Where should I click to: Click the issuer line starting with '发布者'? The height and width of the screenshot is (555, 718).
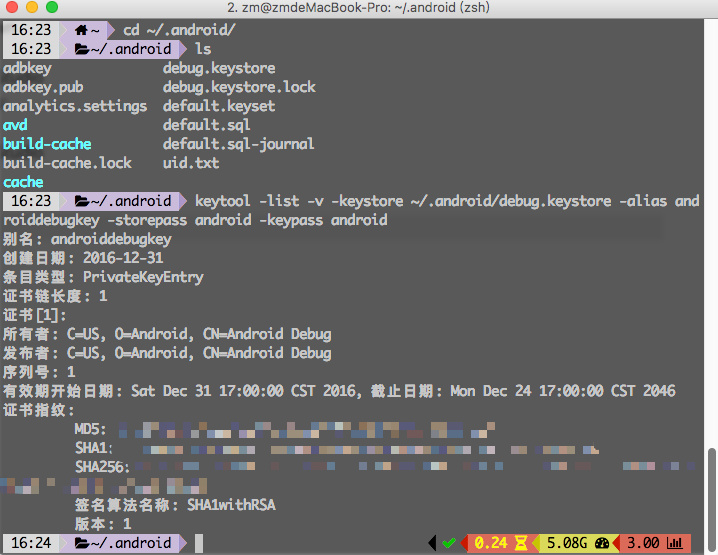[x=167, y=353]
